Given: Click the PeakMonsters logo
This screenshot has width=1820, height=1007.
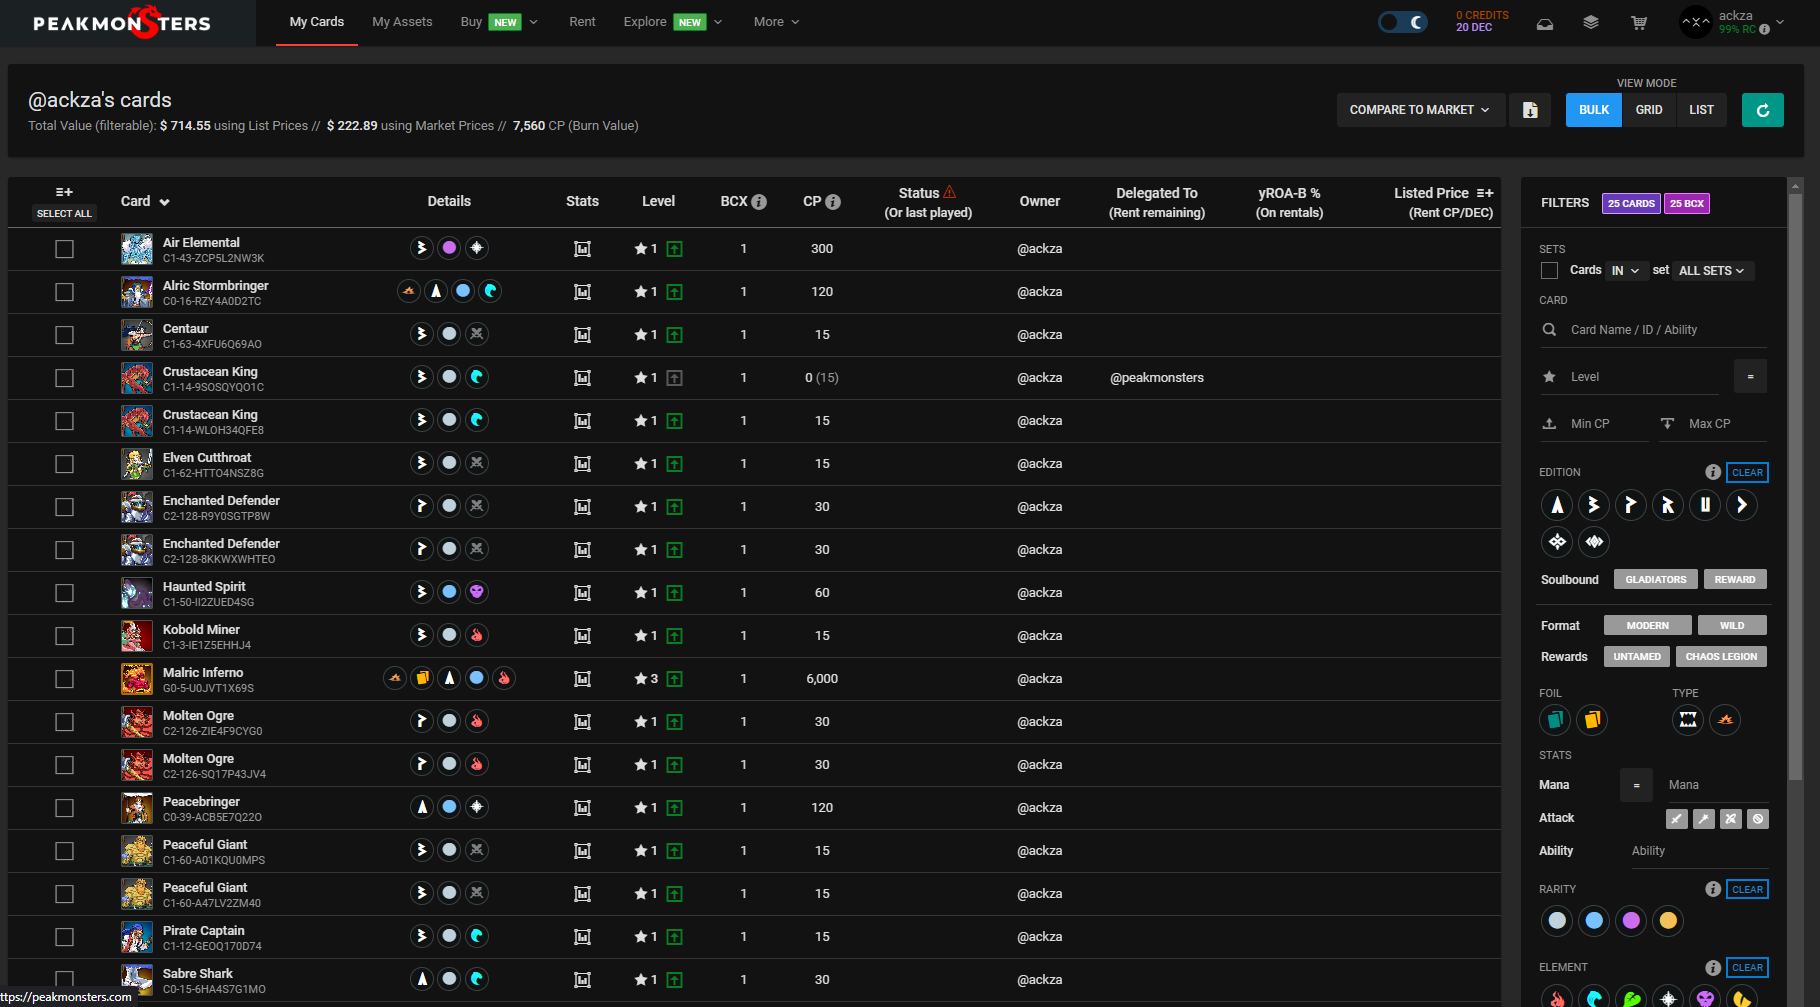Looking at the screenshot, I should point(122,22).
